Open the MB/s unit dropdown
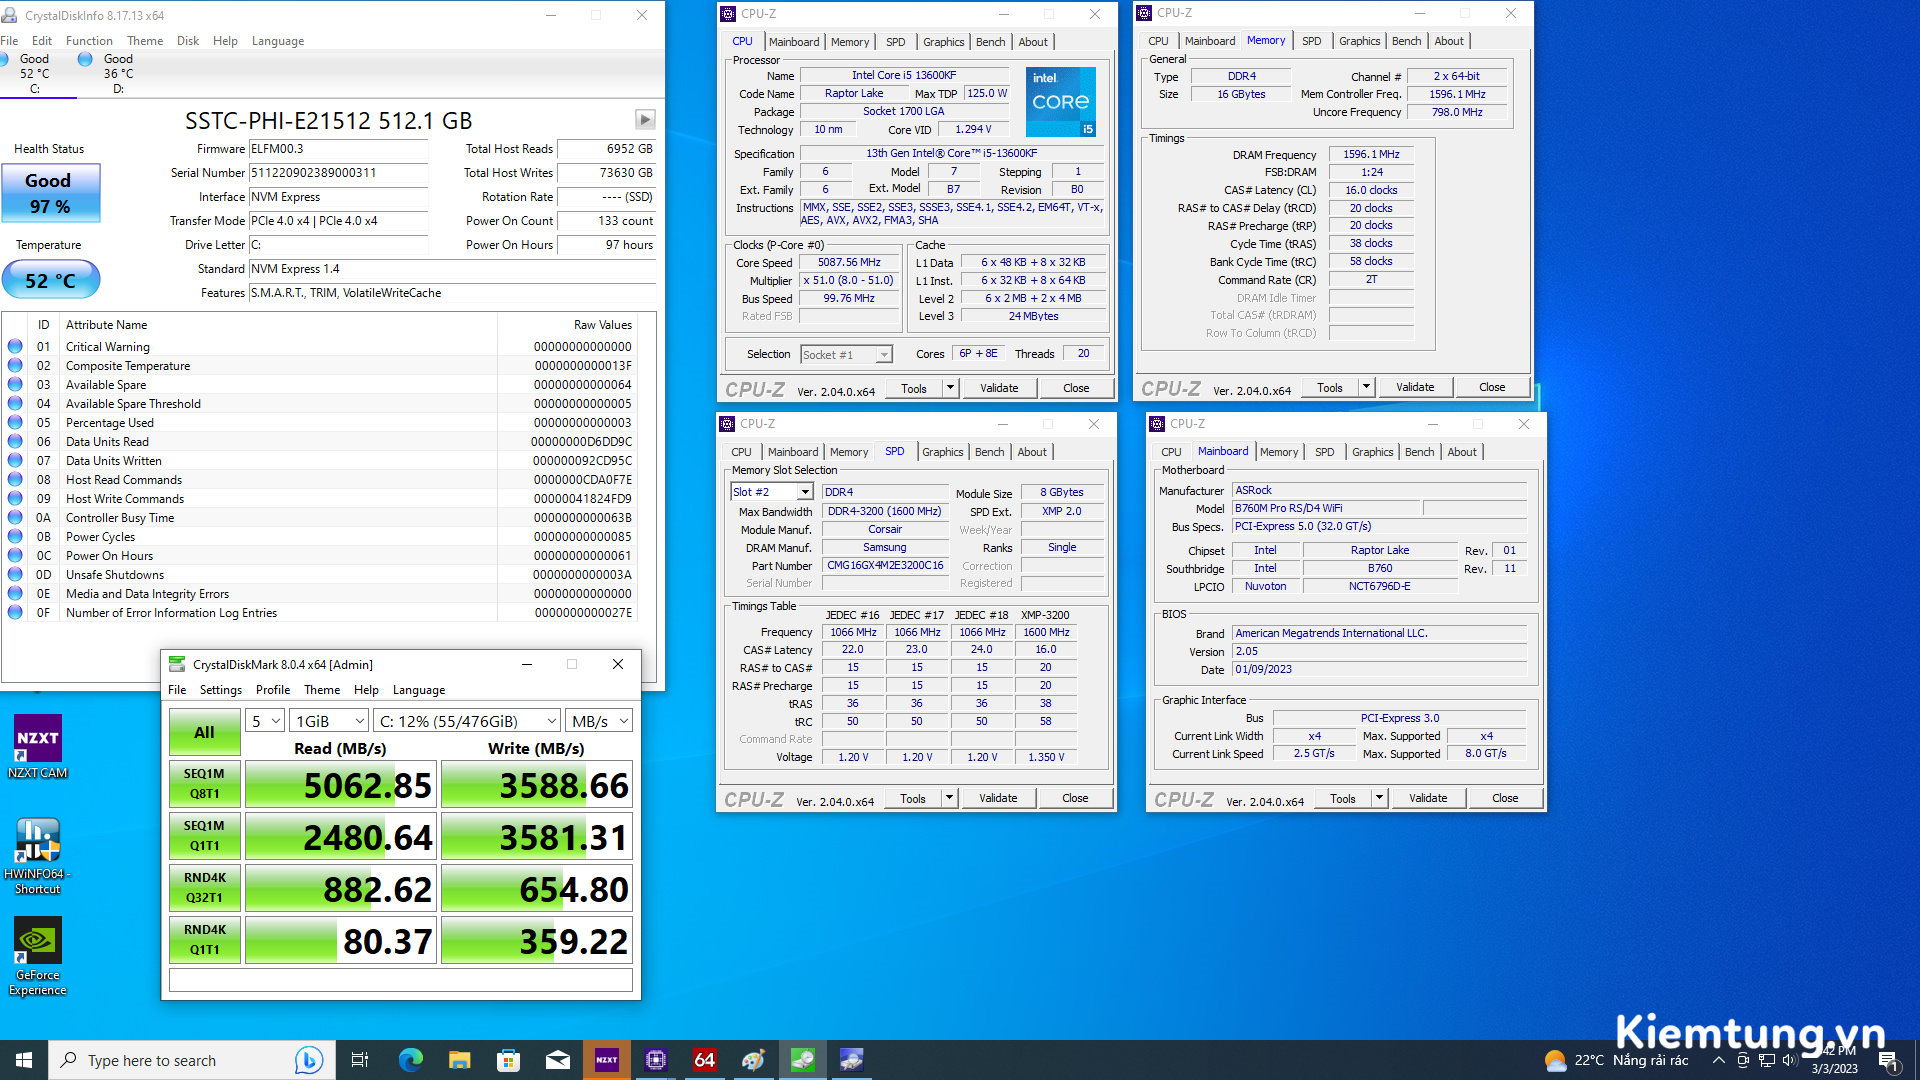1920x1080 pixels. pos(599,721)
